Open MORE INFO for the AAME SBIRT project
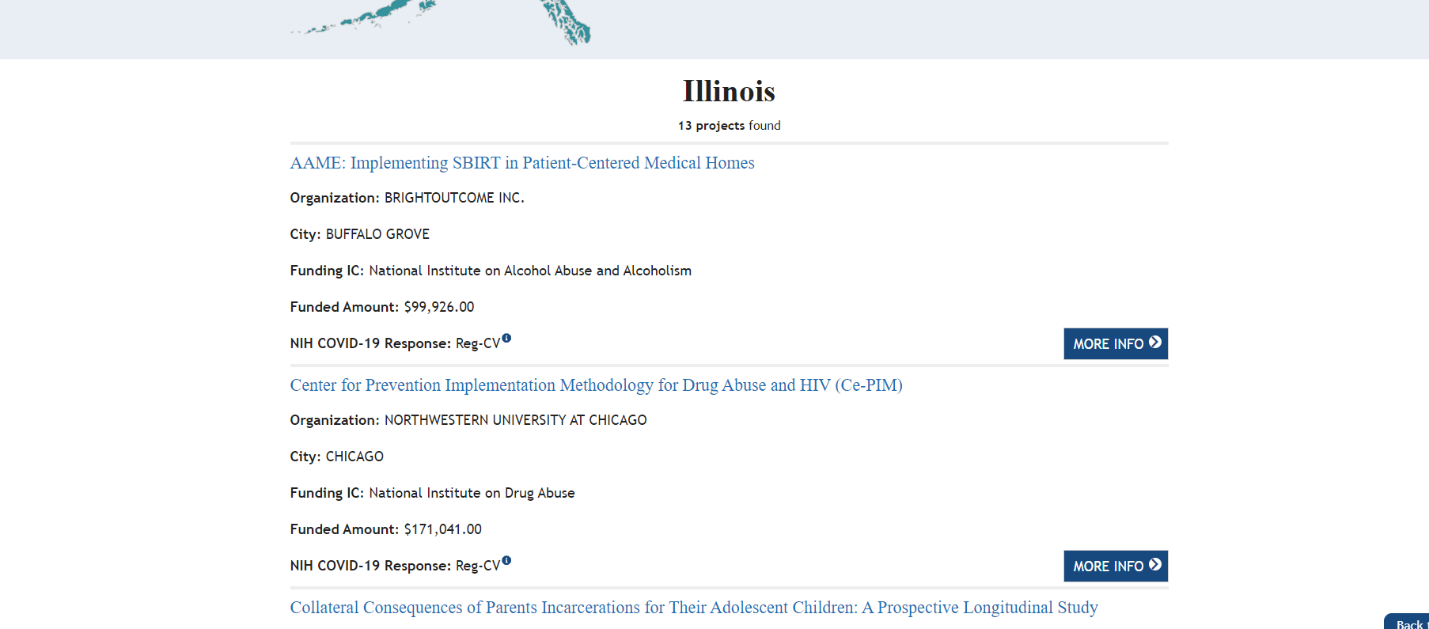This screenshot has width=1429, height=629. point(1115,343)
